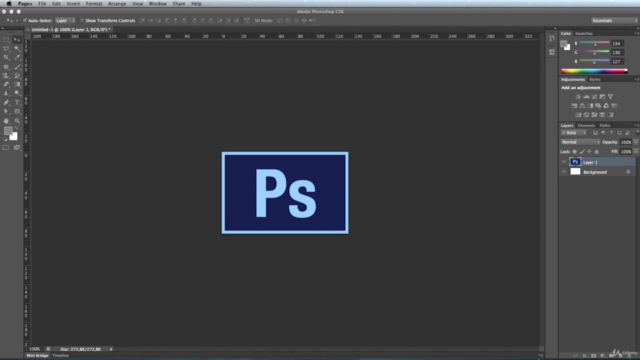Add a Levels adjustment
640x360 pixels.
586,97
